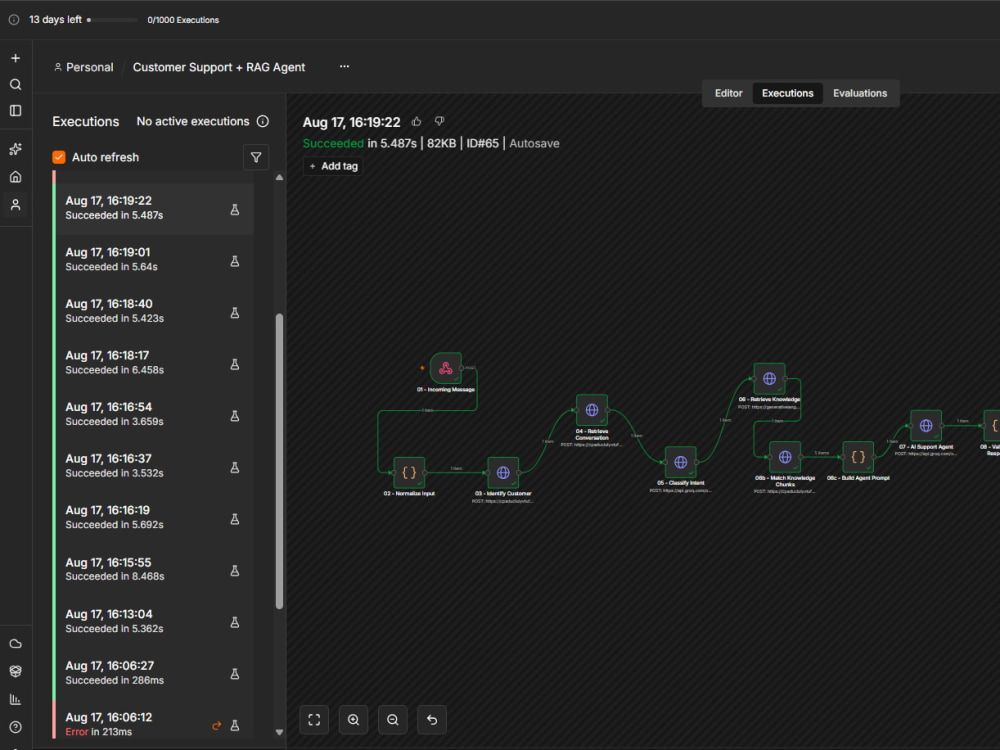The height and width of the screenshot is (750, 1000).
Task: Open the Aug 17, 16:13:04 execution
Action: click(153, 621)
